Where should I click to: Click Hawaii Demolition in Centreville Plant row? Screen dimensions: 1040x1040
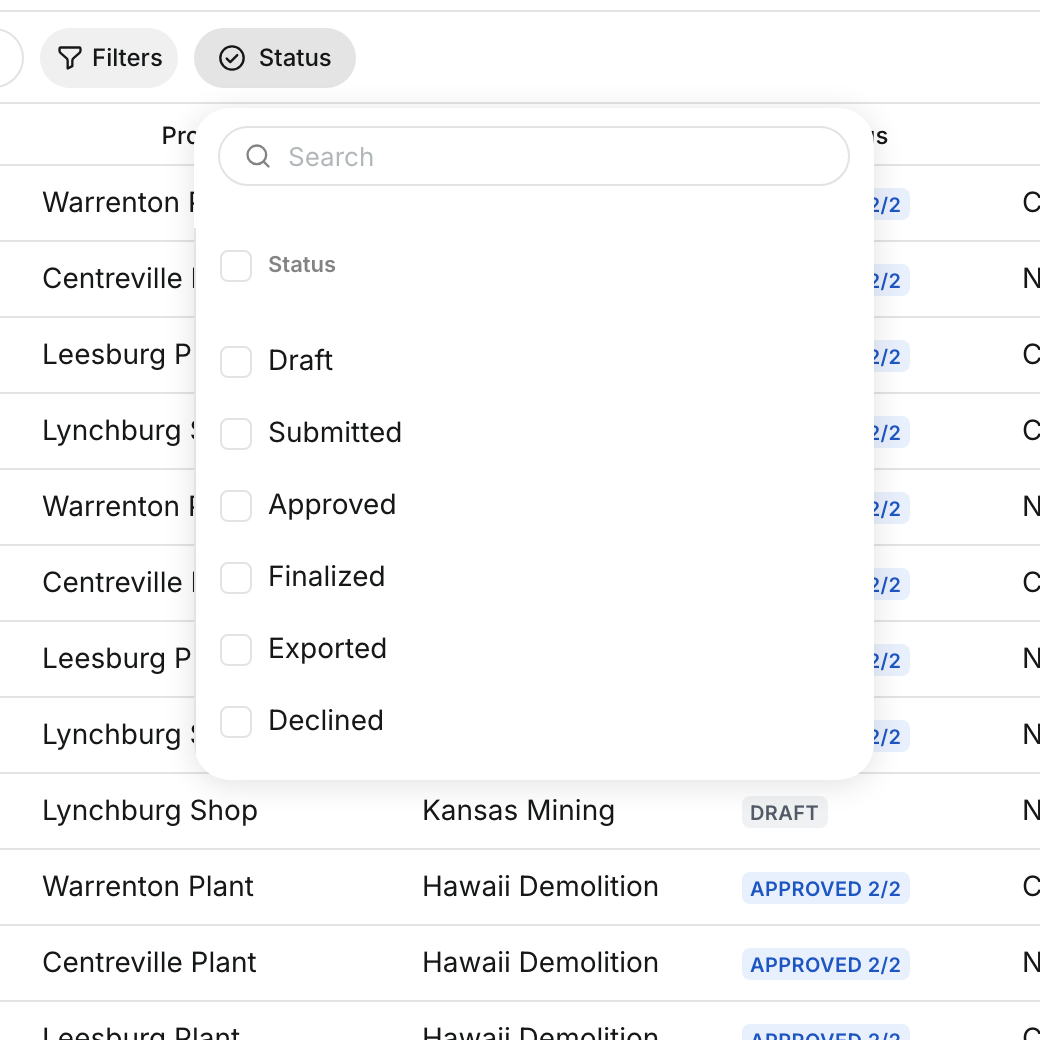[541, 962]
